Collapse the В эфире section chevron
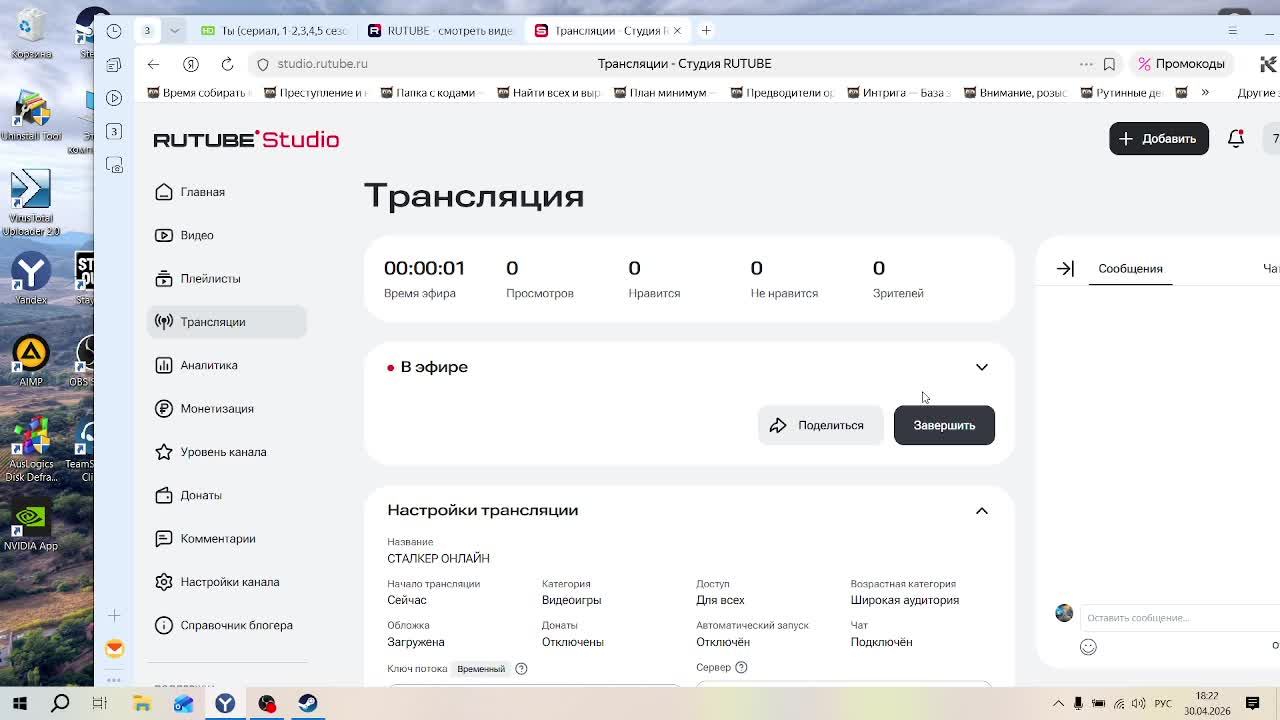The height and width of the screenshot is (720, 1280). pyautogui.click(x=981, y=367)
